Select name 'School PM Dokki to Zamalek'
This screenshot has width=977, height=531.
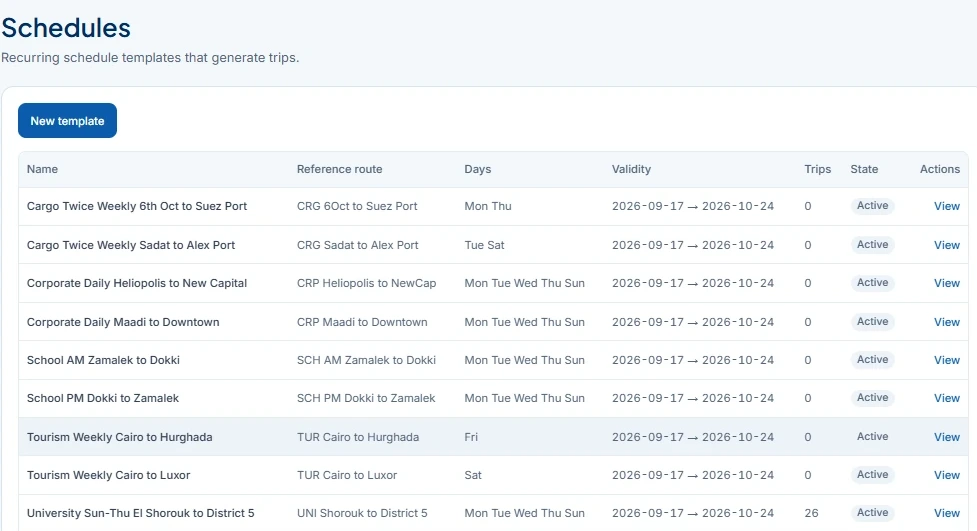pyautogui.click(x=103, y=398)
